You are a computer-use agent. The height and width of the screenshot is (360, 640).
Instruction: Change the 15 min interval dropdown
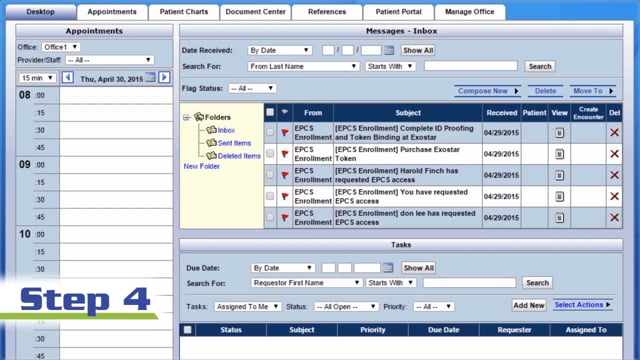click(37, 78)
